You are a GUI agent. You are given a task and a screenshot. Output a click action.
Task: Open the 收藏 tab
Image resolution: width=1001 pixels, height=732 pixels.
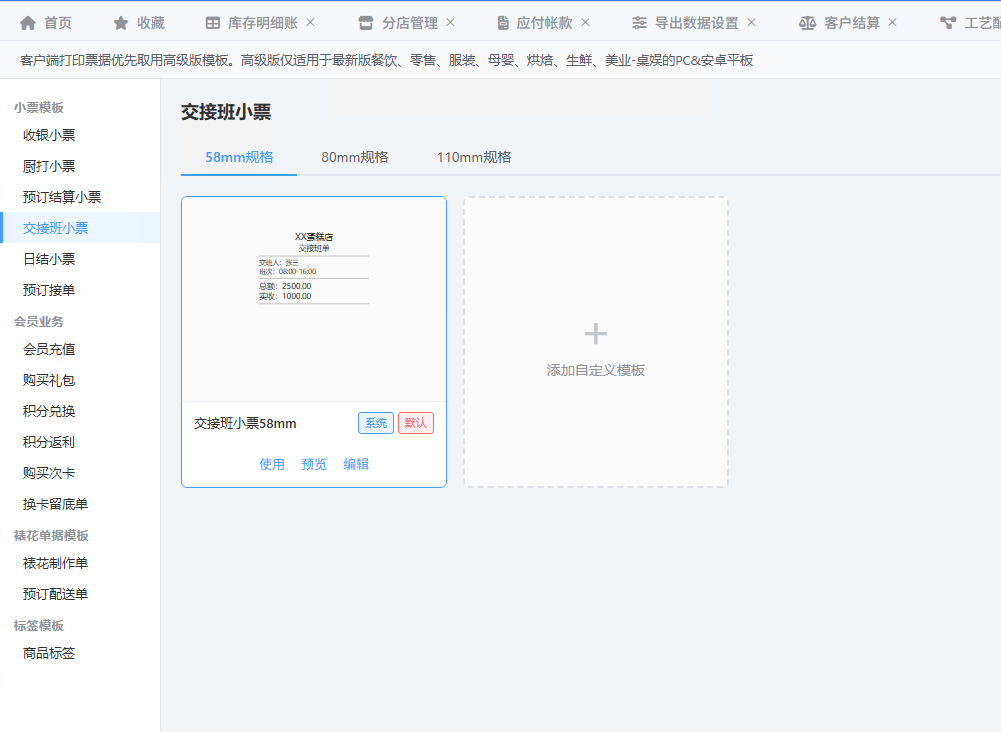(139, 23)
